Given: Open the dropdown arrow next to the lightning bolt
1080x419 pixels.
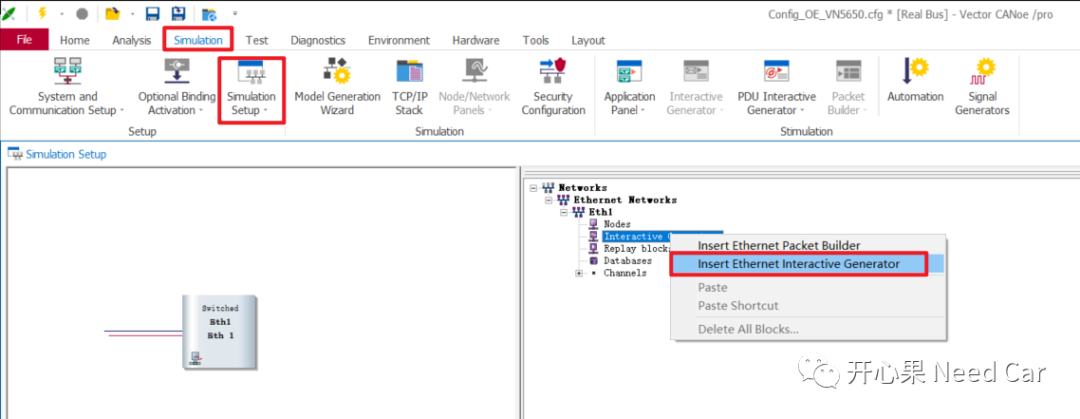Looking at the screenshot, I should click(61, 14).
